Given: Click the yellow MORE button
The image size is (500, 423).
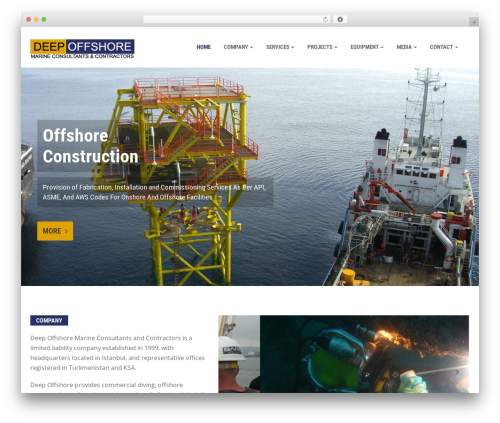Looking at the screenshot, I should point(55,231).
